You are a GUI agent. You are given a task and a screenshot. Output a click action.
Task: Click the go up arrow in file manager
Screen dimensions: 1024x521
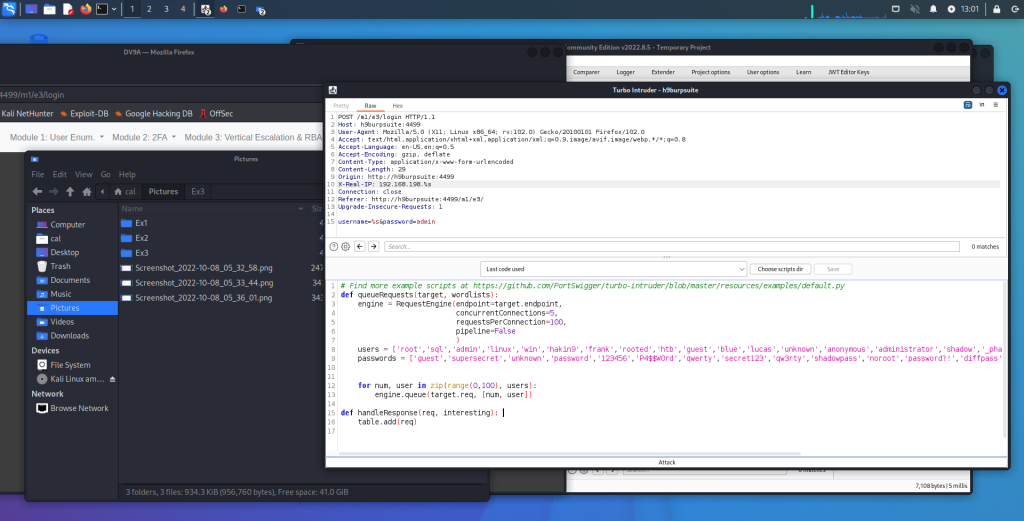[x=70, y=191]
